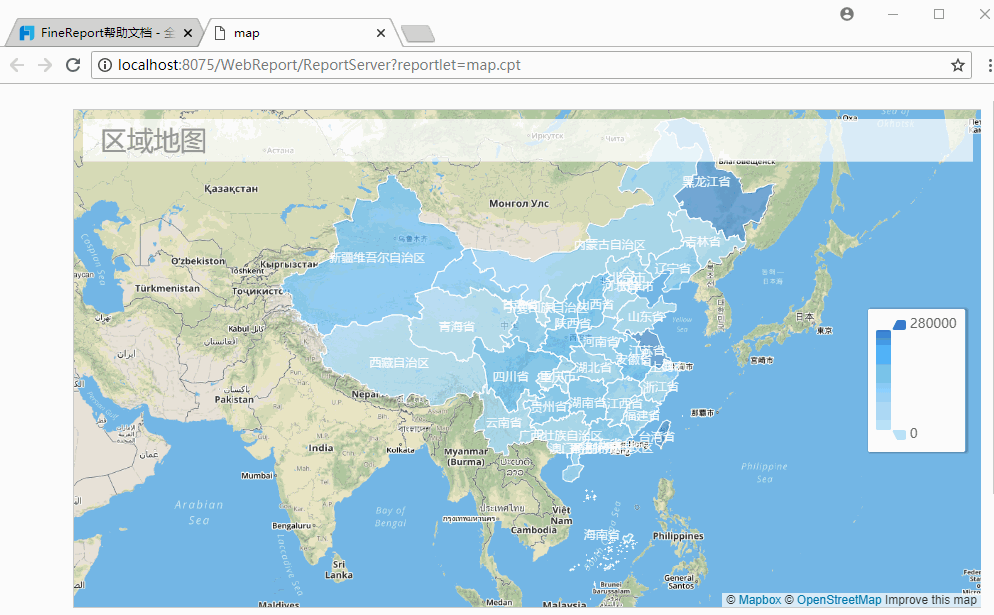This screenshot has width=994, height=615.
Task: Click the blue gradient legend bar
Action: 883,380
